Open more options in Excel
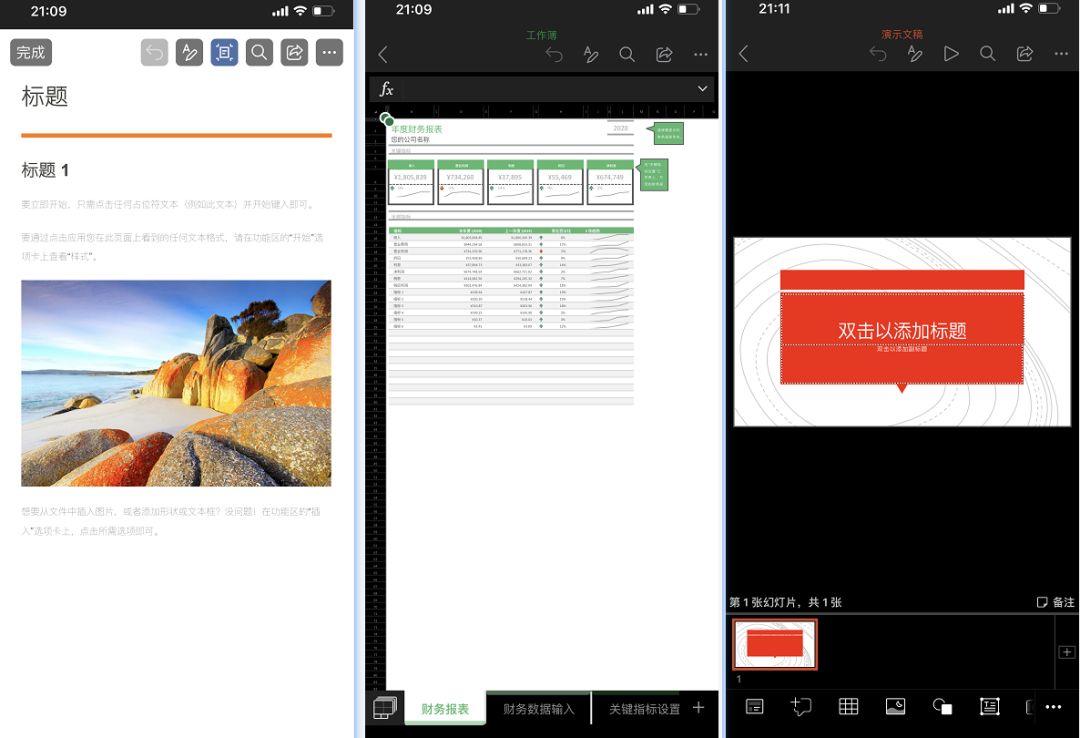Viewport: 1080px width, 738px height. [700, 54]
